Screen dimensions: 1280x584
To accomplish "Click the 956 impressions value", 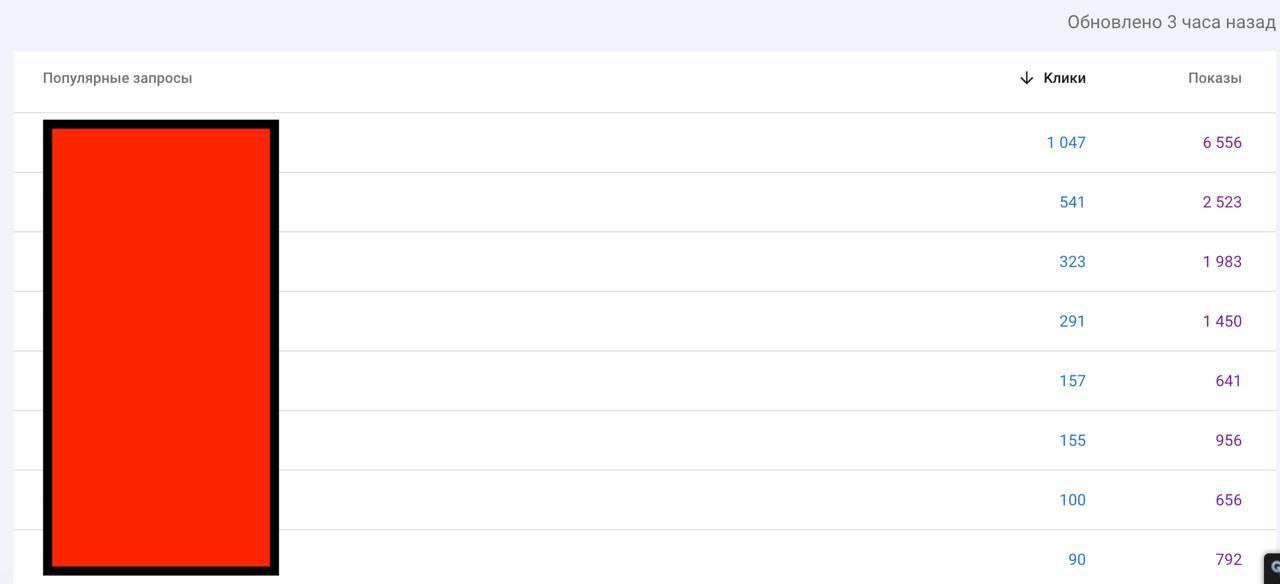I will coord(1228,440).
